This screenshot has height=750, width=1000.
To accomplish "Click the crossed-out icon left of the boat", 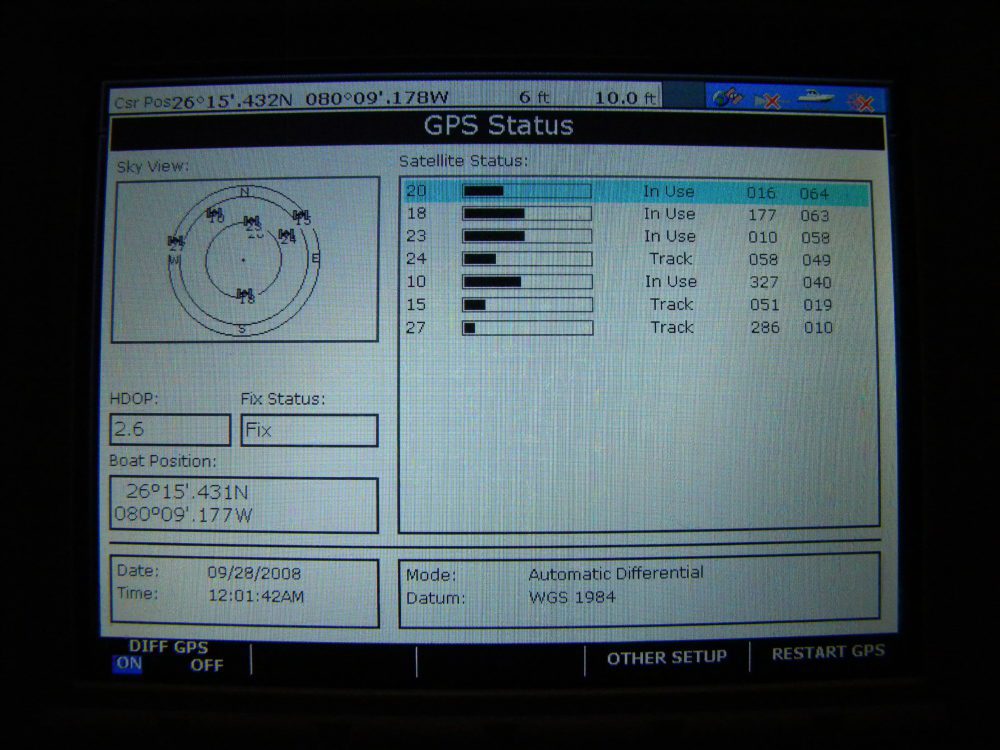I will pyautogui.click(x=770, y=100).
